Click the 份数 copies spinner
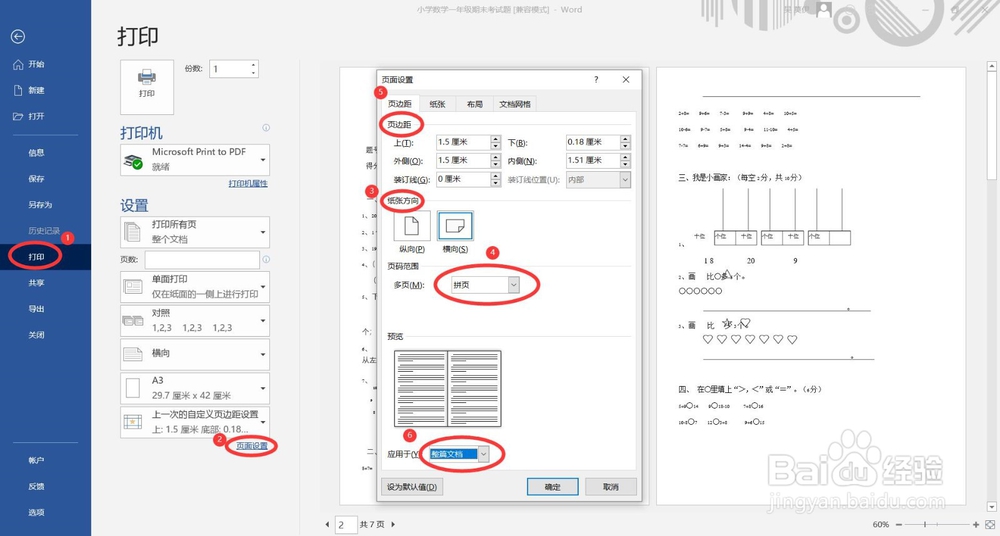Viewport: 1000px width, 536px height. [254, 69]
